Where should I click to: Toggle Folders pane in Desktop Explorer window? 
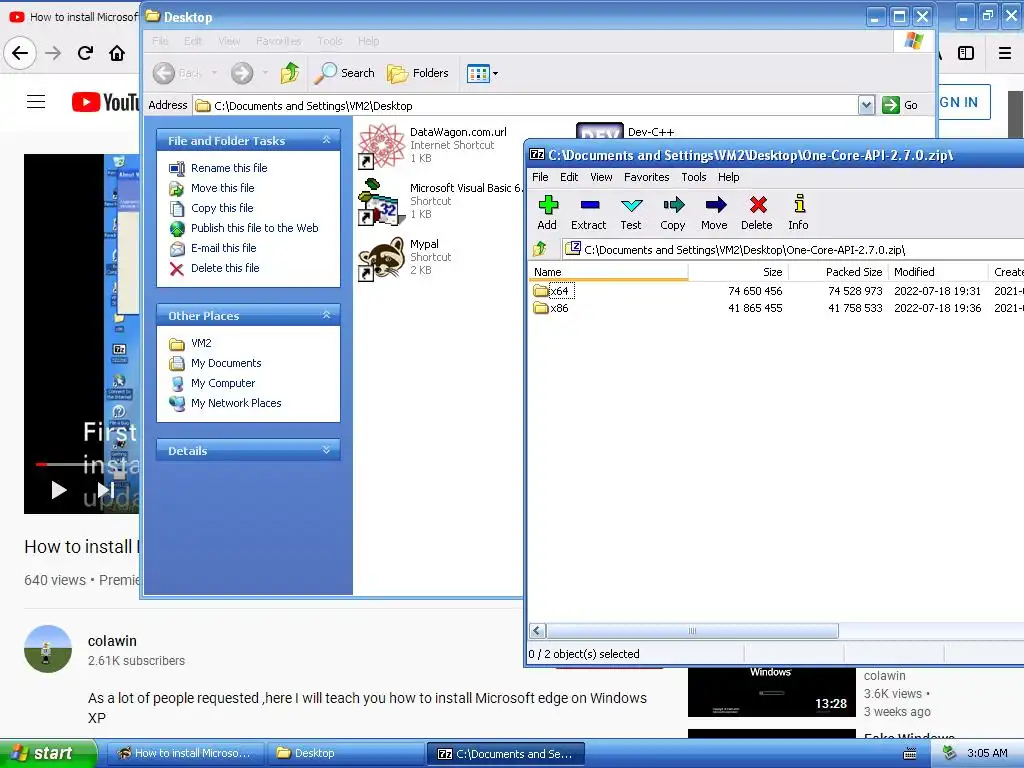[x=418, y=72]
